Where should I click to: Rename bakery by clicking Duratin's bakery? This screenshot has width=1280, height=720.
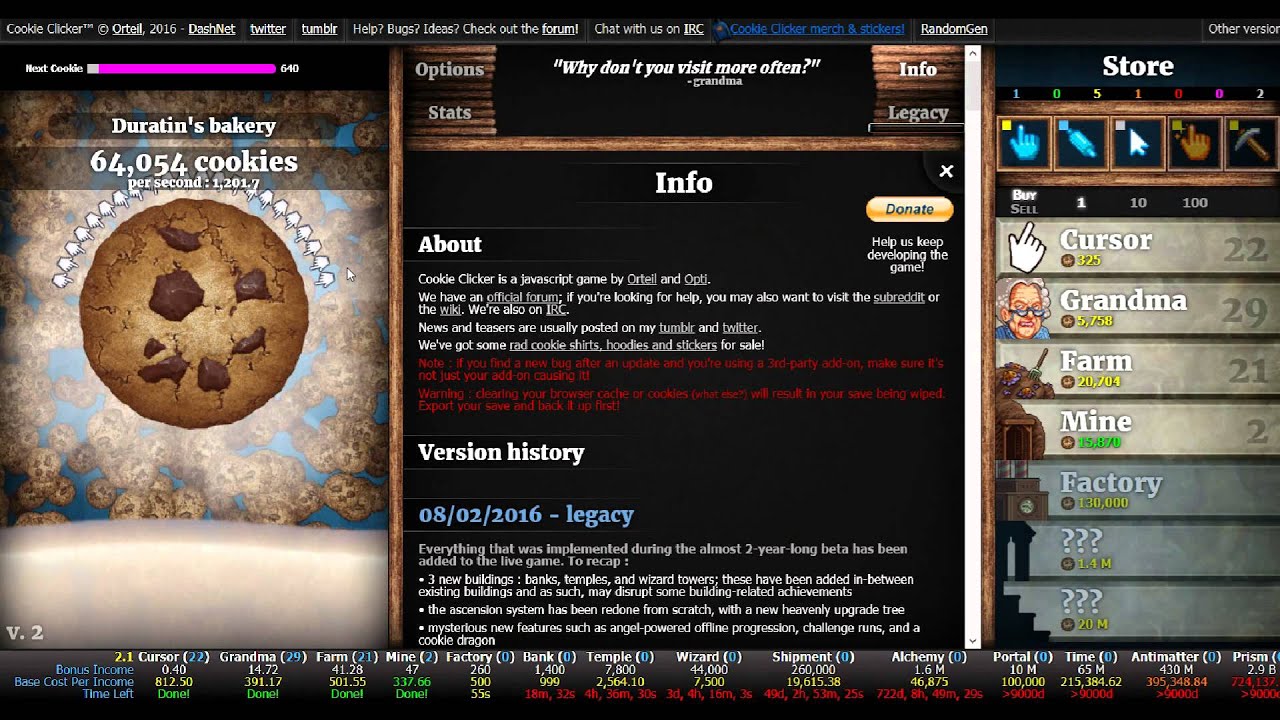(x=194, y=126)
